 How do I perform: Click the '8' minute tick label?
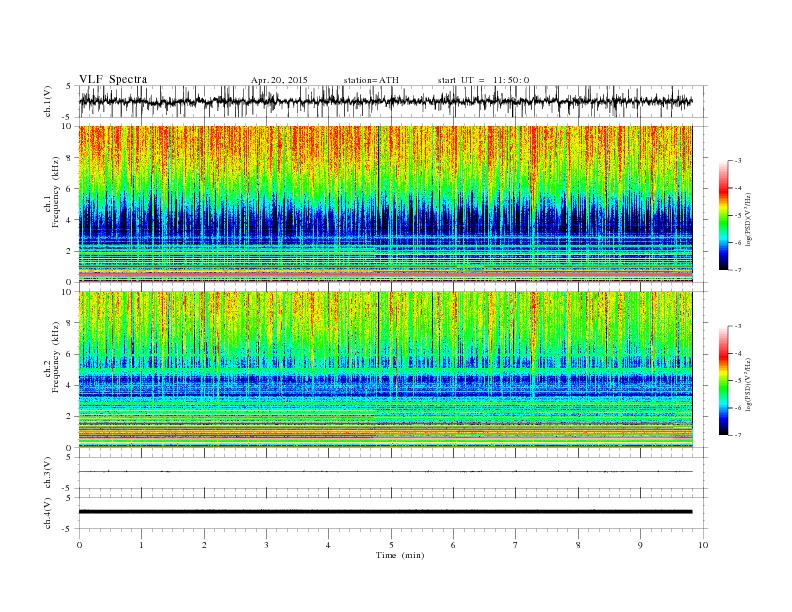pyautogui.click(x=578, y=545)
